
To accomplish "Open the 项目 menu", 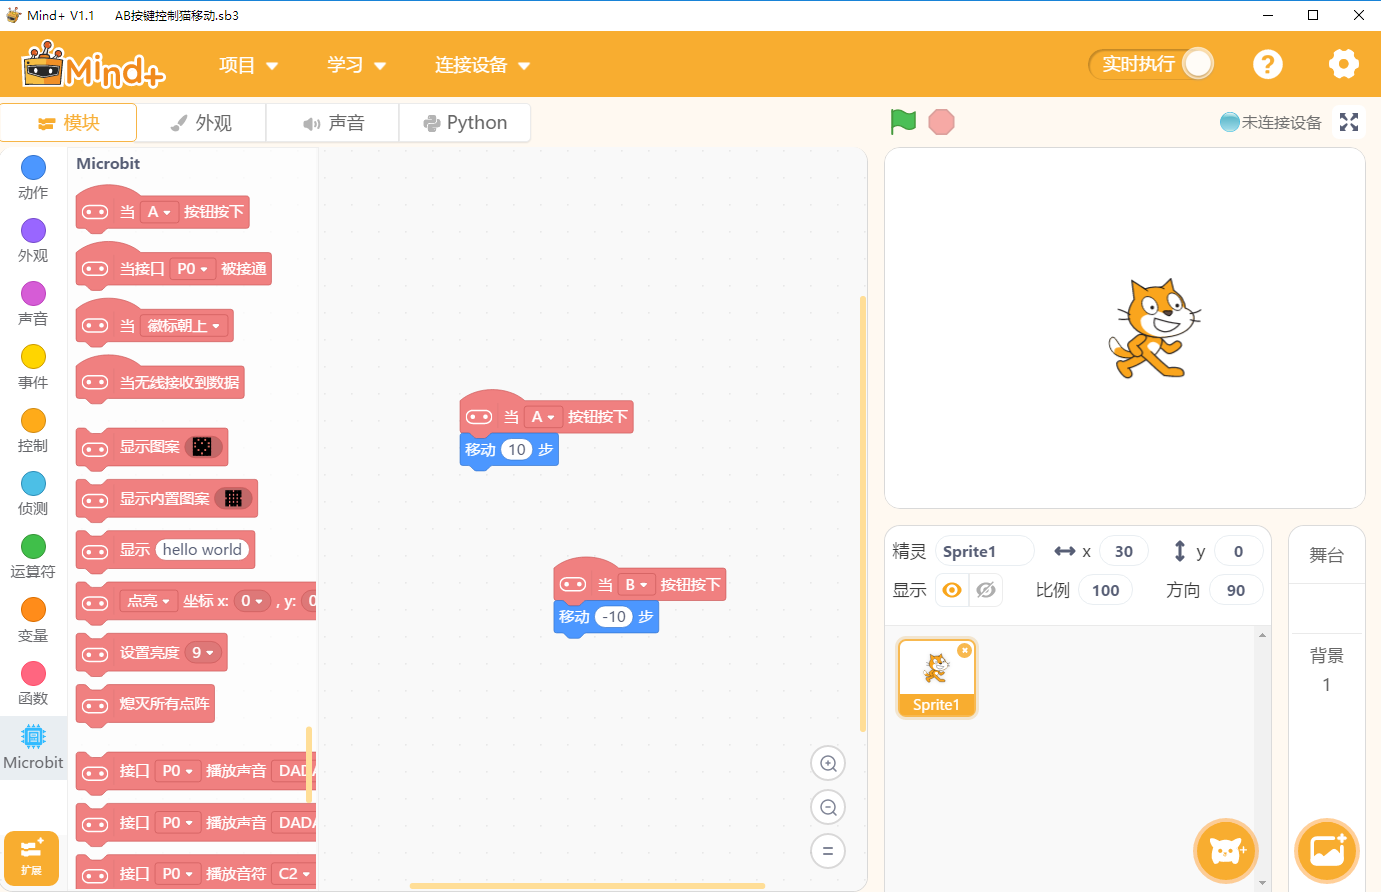I will point(248,65).
